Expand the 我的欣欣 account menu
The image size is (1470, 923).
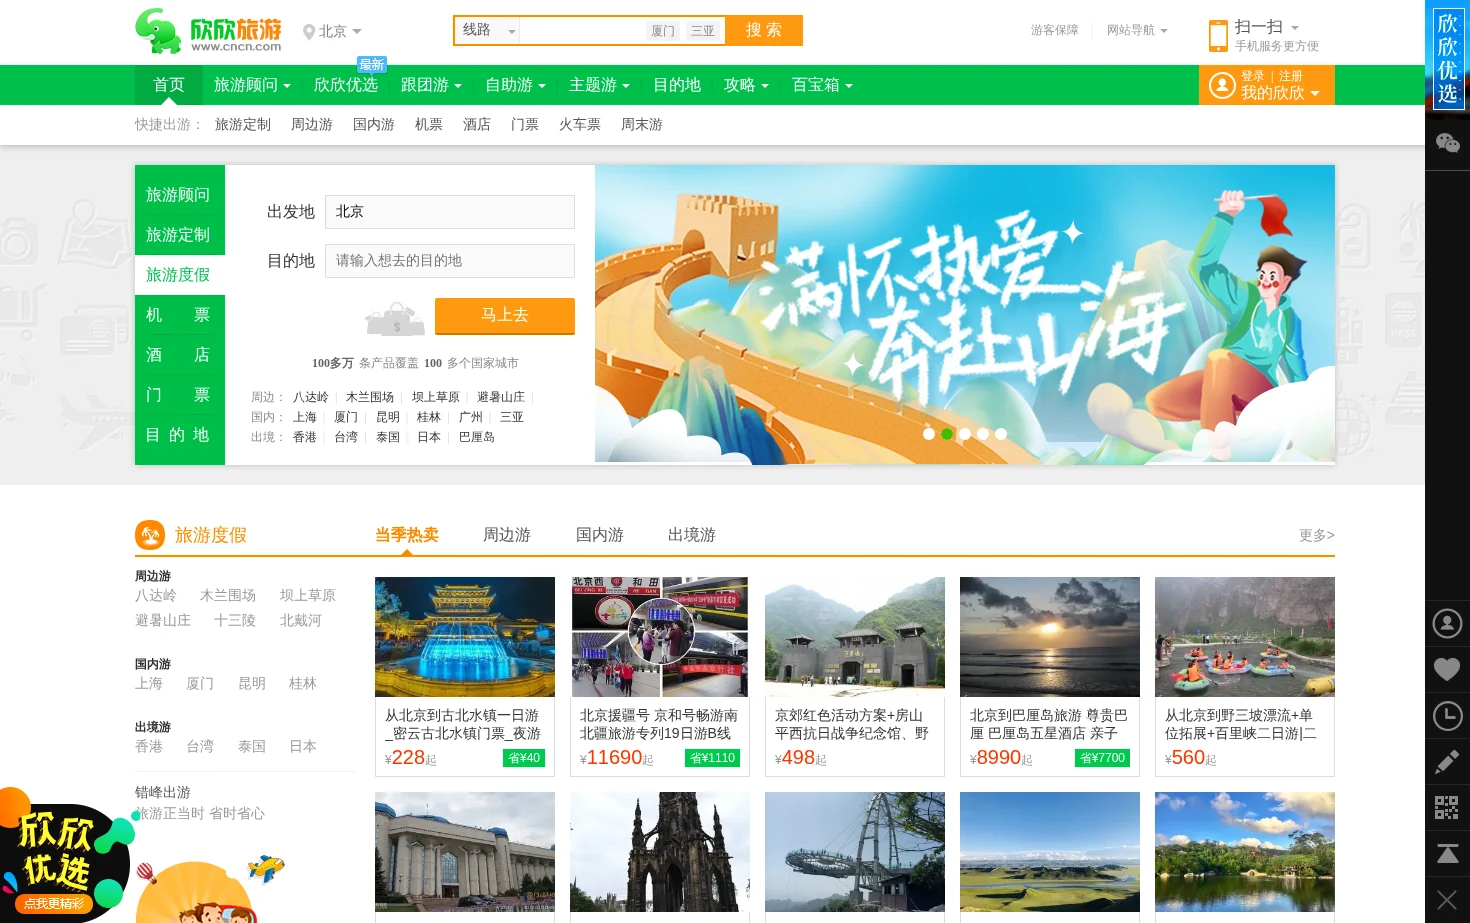tap(1280, 93)
